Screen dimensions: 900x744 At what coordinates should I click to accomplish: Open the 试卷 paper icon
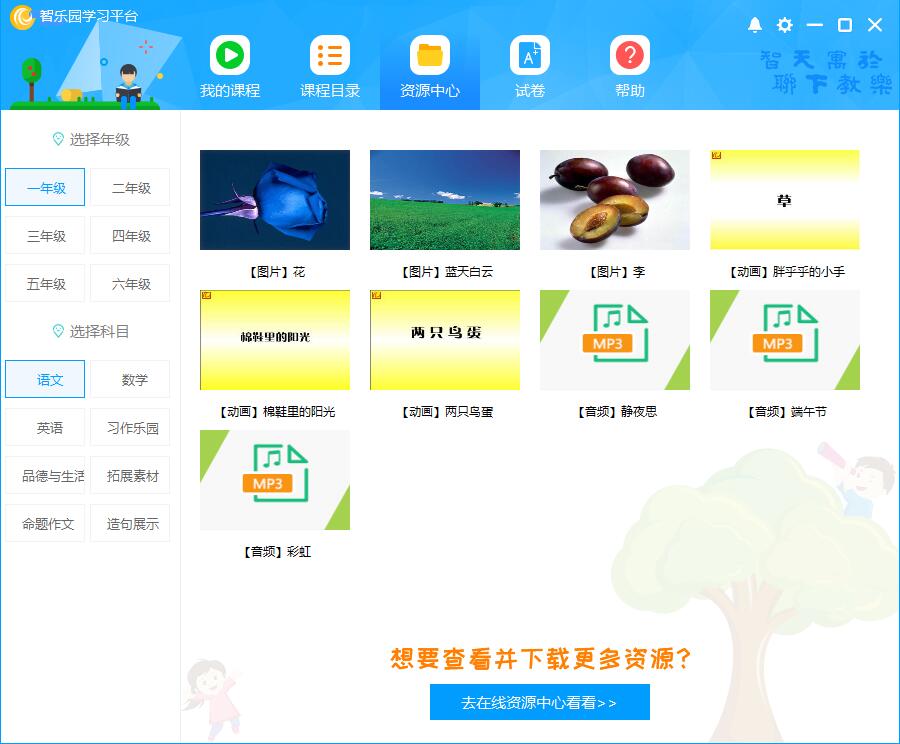[529, 55]
